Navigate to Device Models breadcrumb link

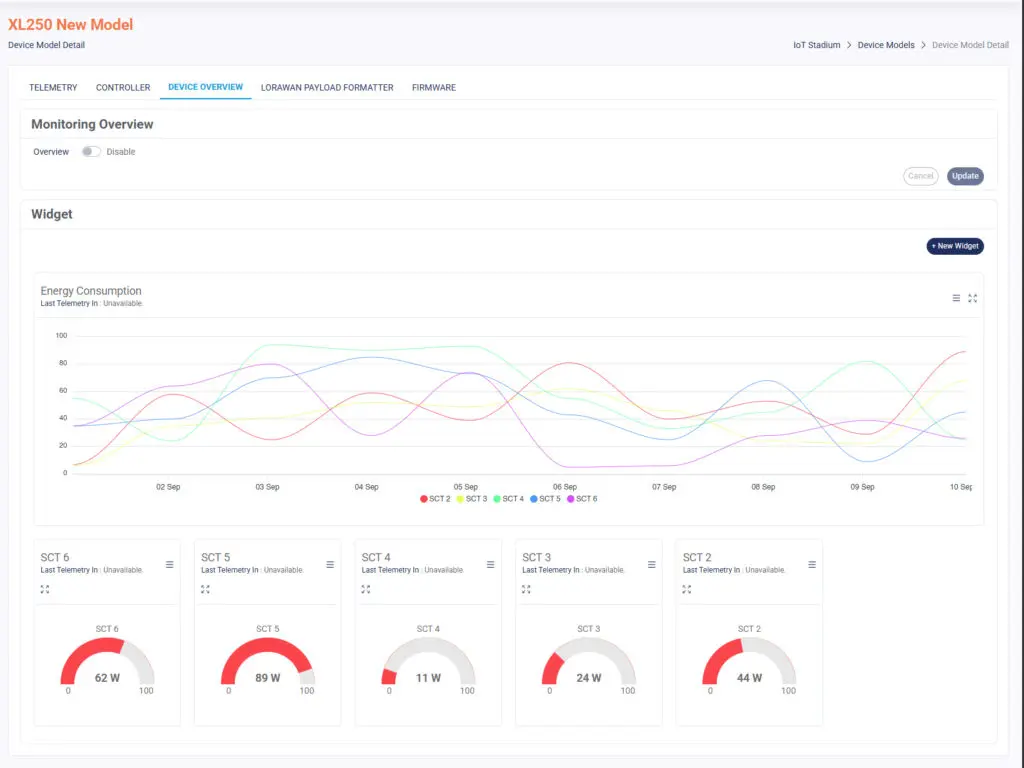pos(886,45)
